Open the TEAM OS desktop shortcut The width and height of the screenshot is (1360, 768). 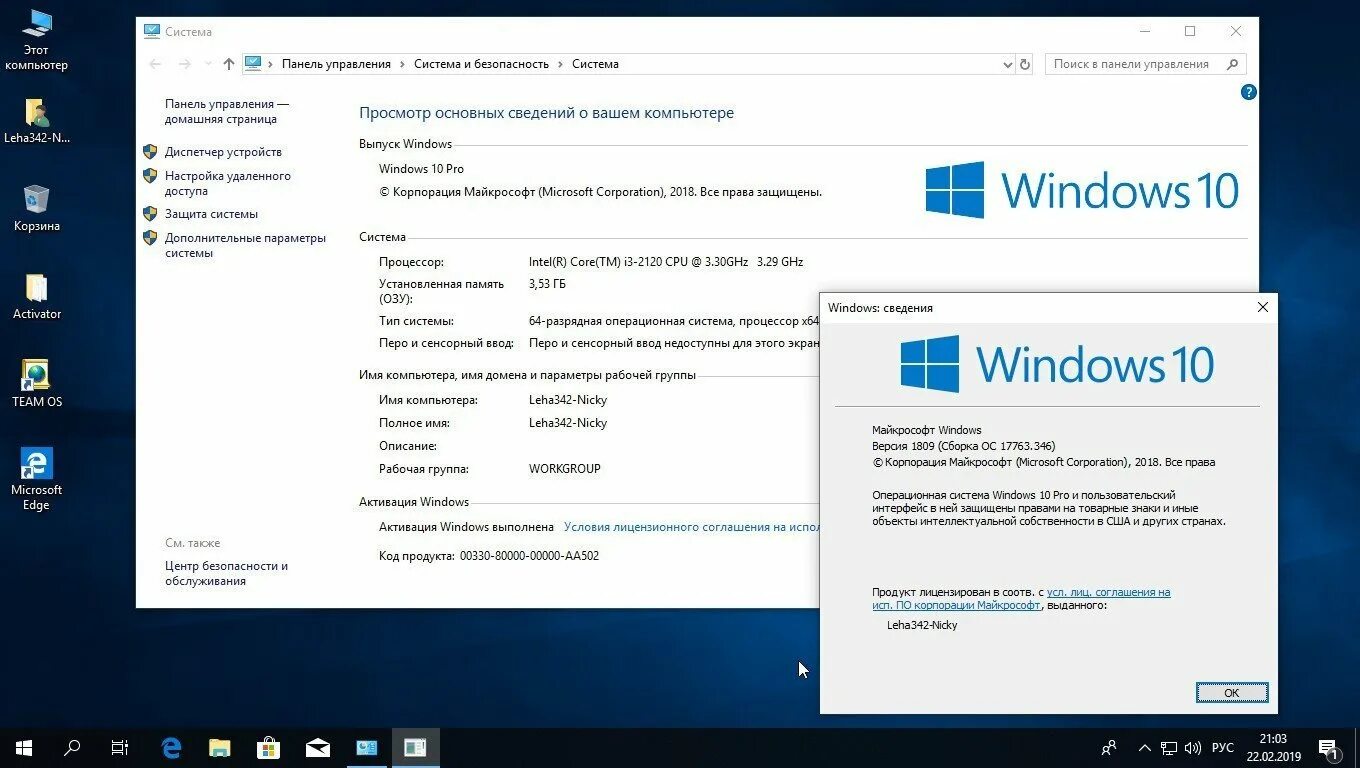click(37, 384)
